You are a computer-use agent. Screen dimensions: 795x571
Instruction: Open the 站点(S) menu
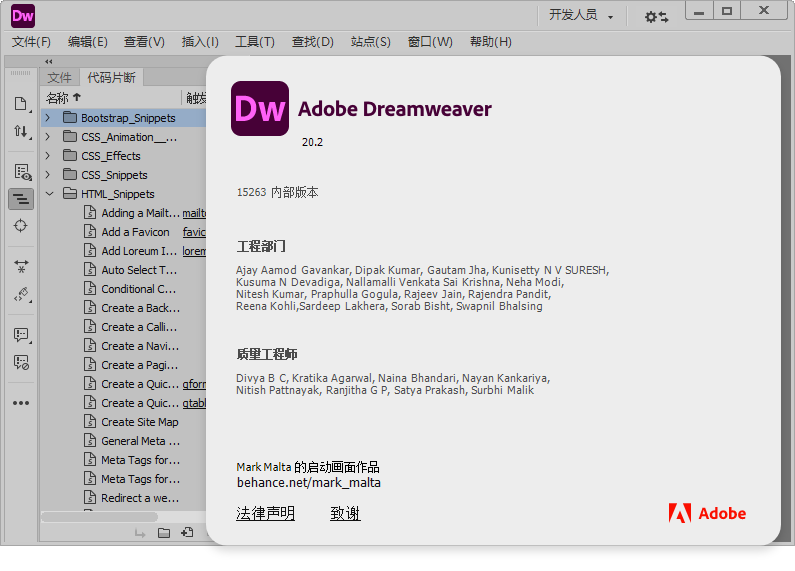(x=371, y=42)
